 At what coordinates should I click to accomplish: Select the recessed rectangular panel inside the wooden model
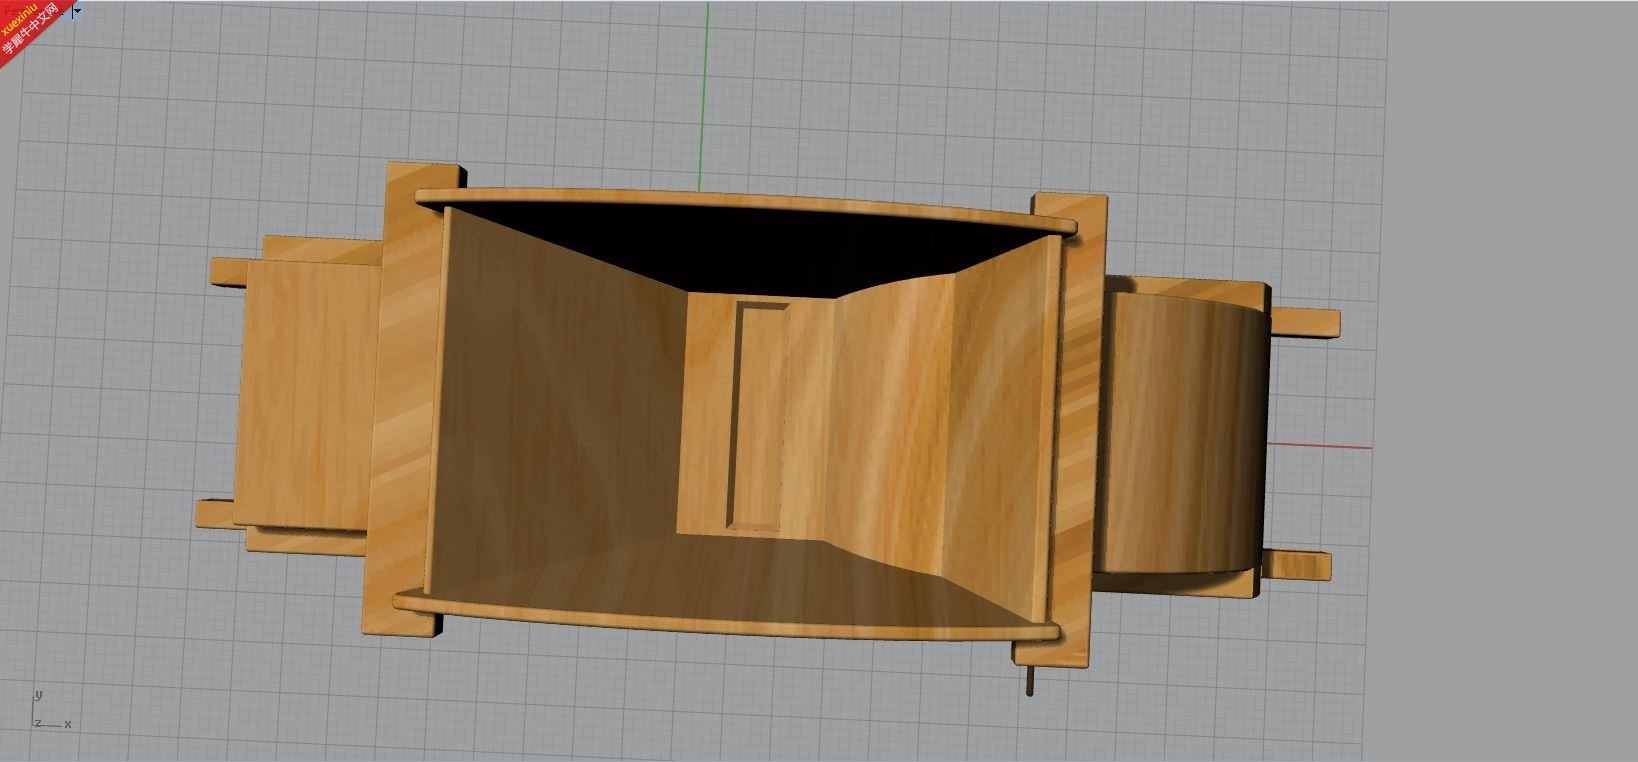tap(757, 416)
